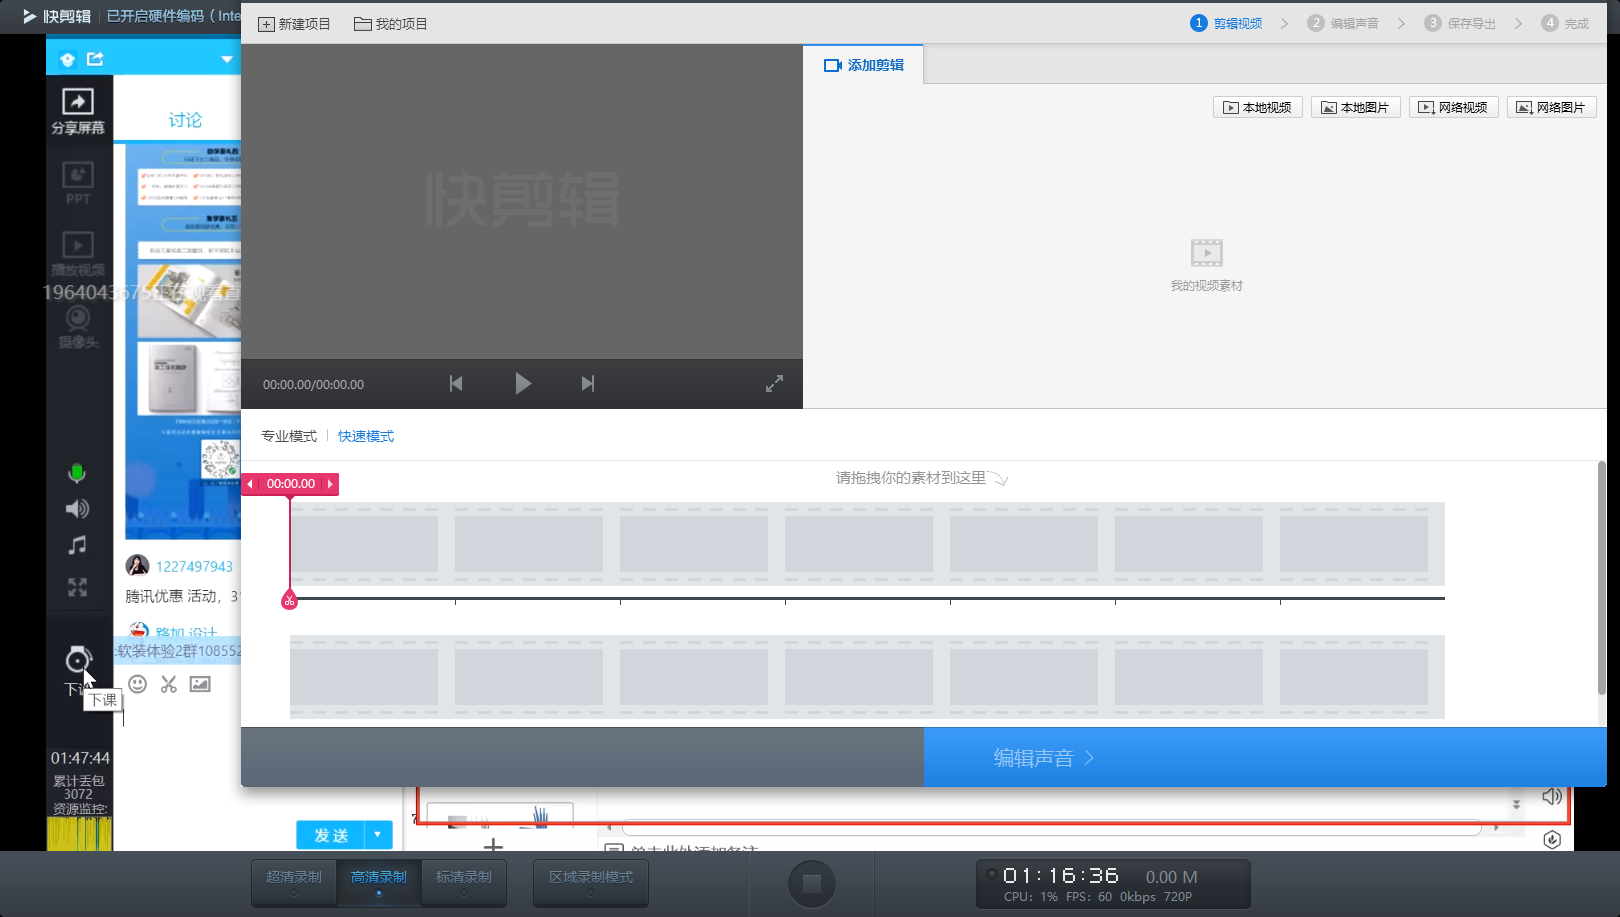Select the 添加剪辑 tab

point(863,65)
